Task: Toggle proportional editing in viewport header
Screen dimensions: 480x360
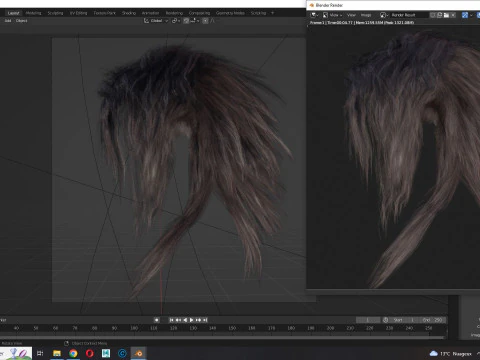Action: click(205, 21)
